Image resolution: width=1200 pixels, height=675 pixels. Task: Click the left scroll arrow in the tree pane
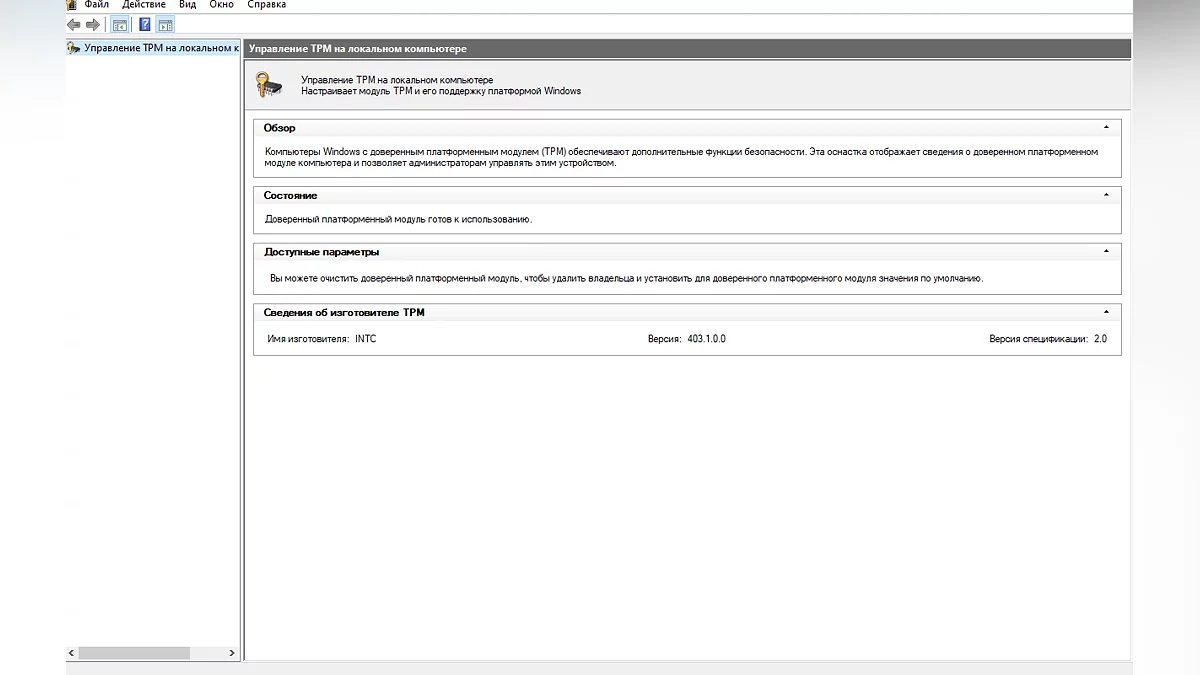point(71,653)
